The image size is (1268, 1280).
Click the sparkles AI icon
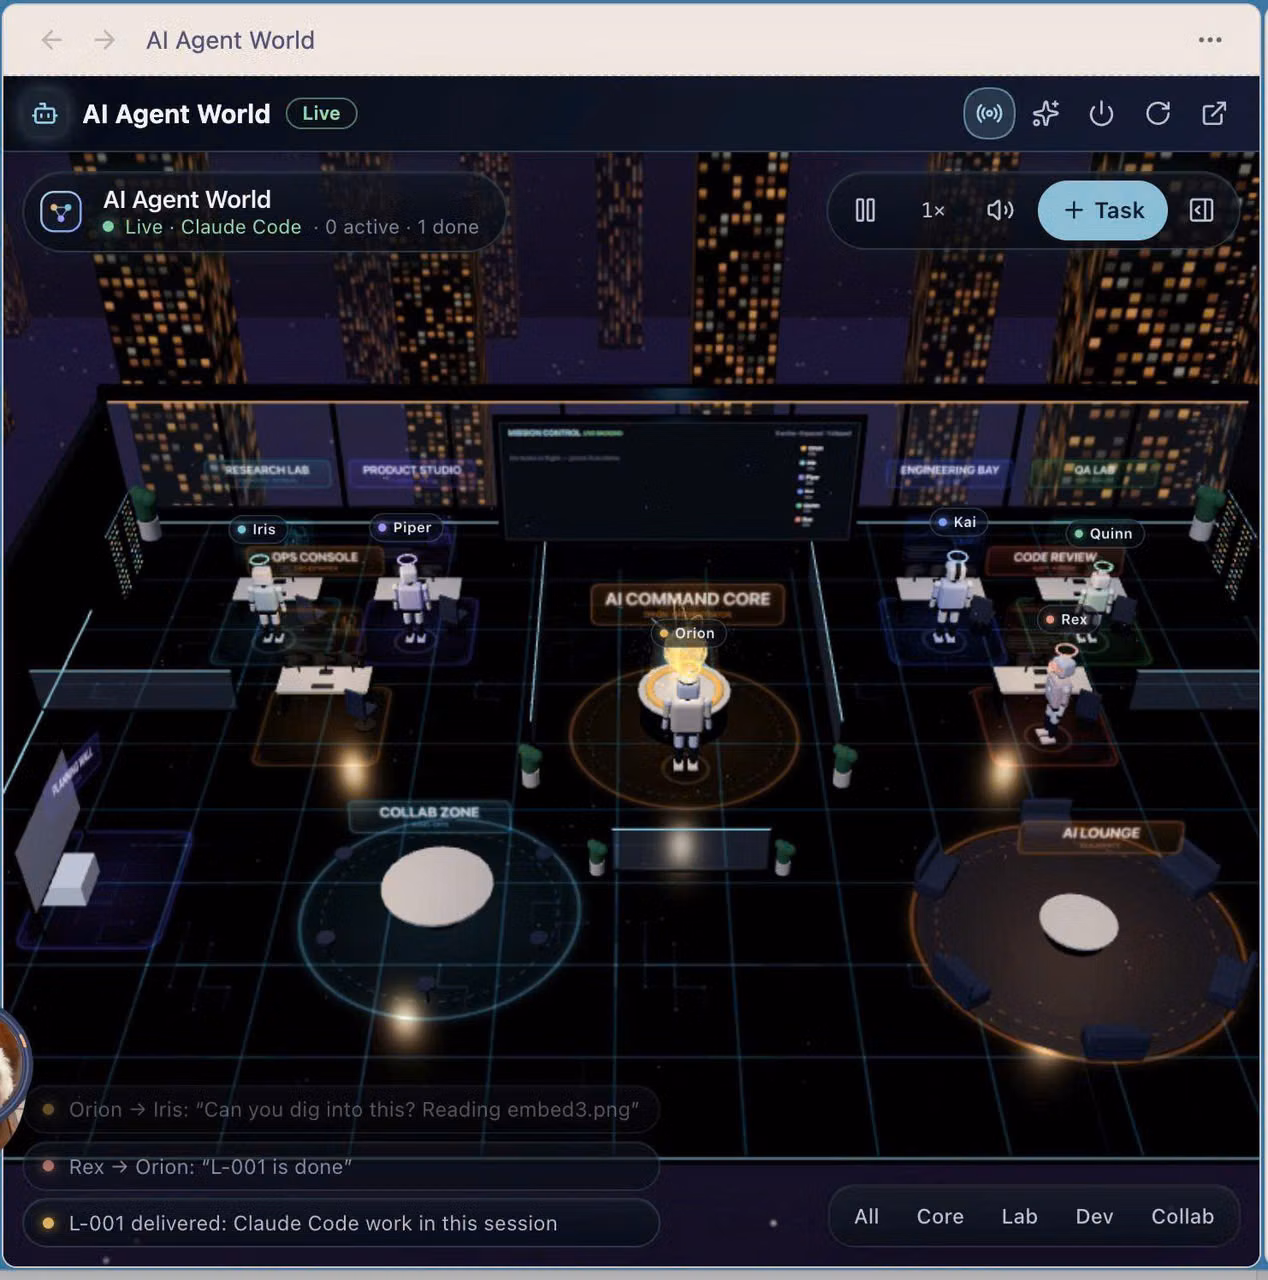click(1045, 113)
